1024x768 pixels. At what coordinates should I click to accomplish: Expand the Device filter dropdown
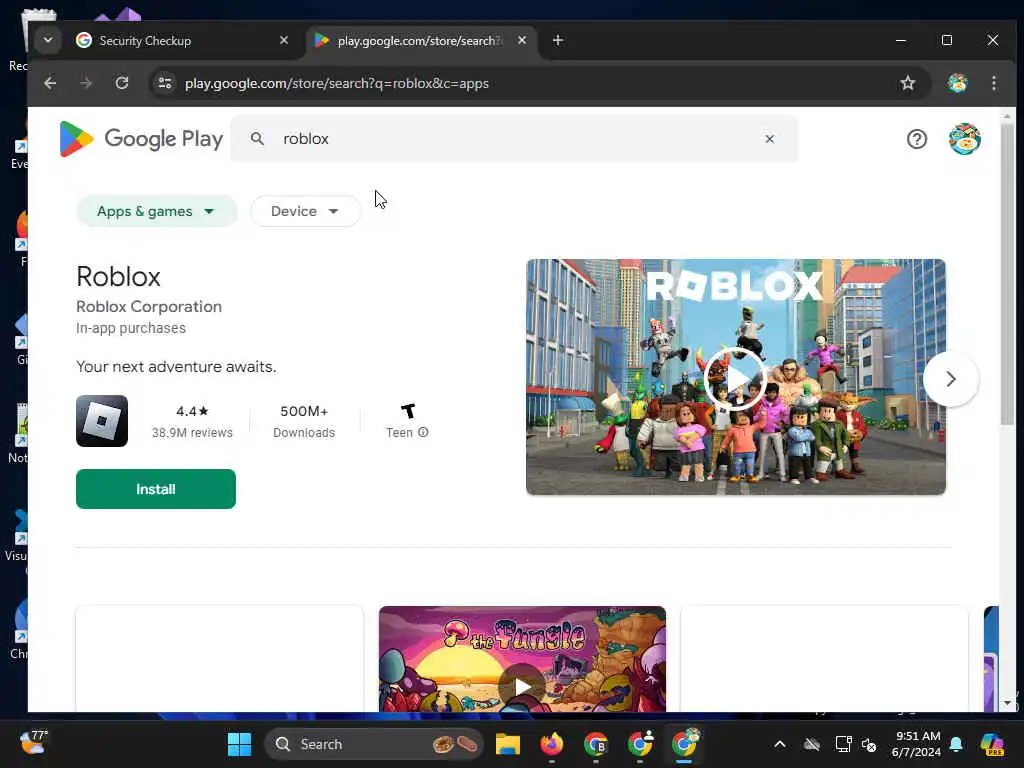pos(305,211)
